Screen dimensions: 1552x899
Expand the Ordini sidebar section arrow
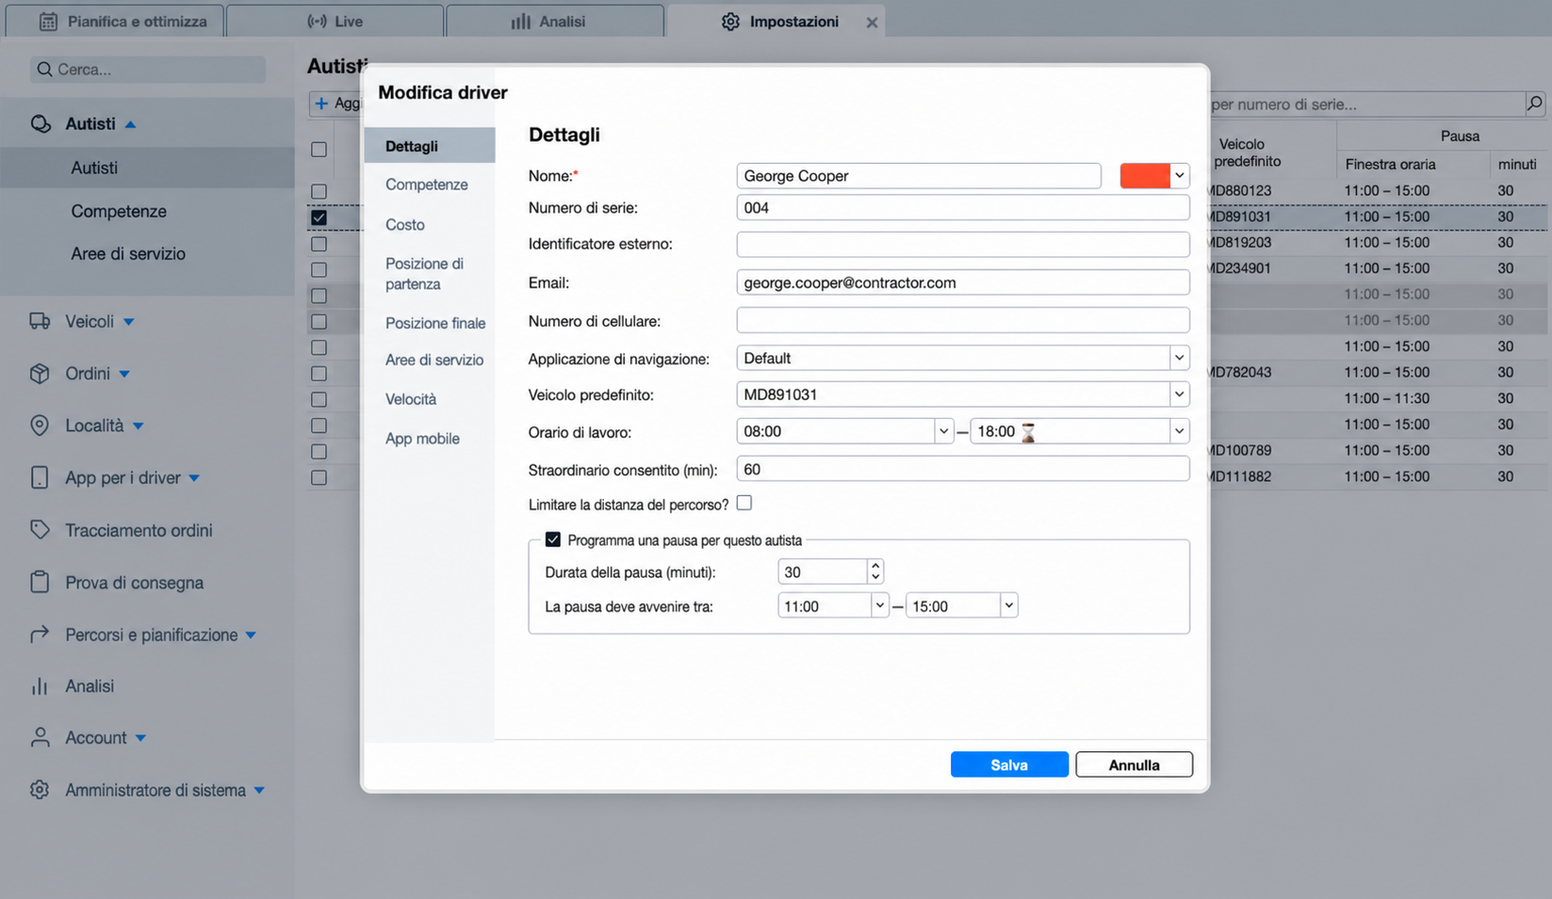[124, 374]
